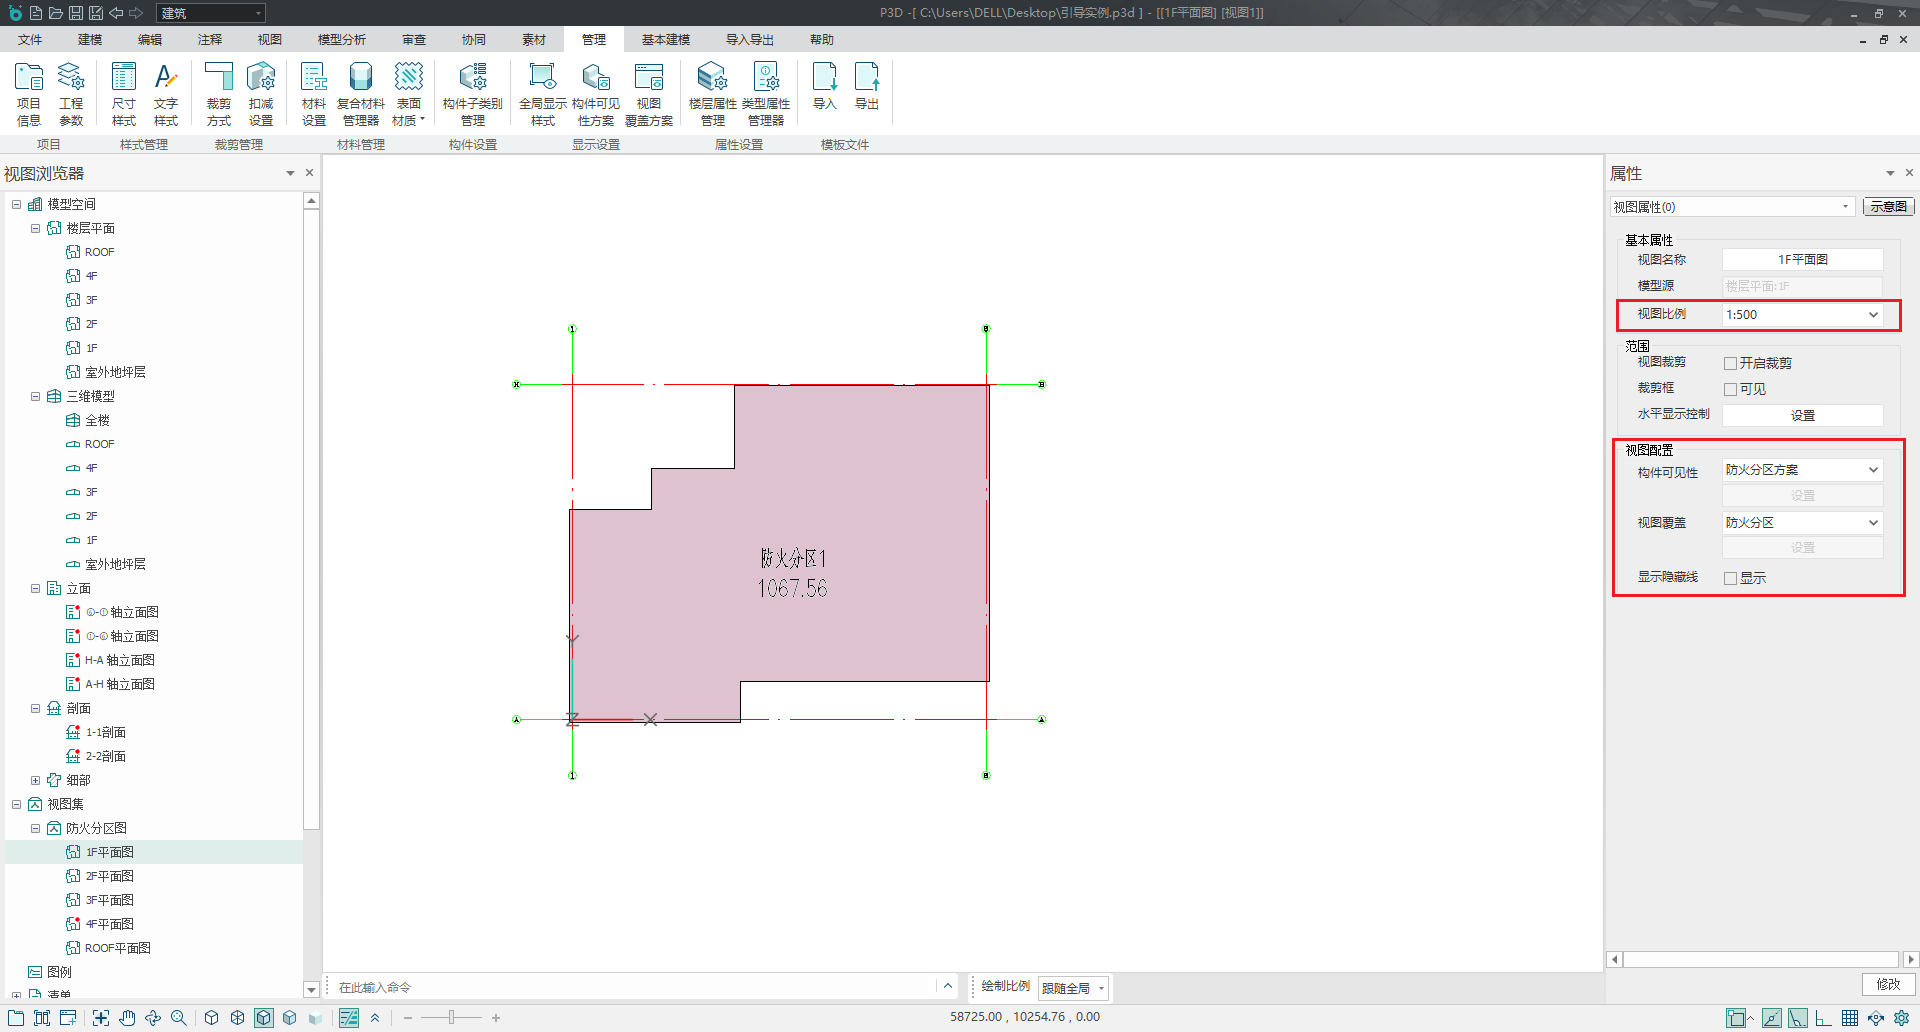Click the zoom slider in status bar
The image size is (1920, 1032).
click(x=452, y=1018)
